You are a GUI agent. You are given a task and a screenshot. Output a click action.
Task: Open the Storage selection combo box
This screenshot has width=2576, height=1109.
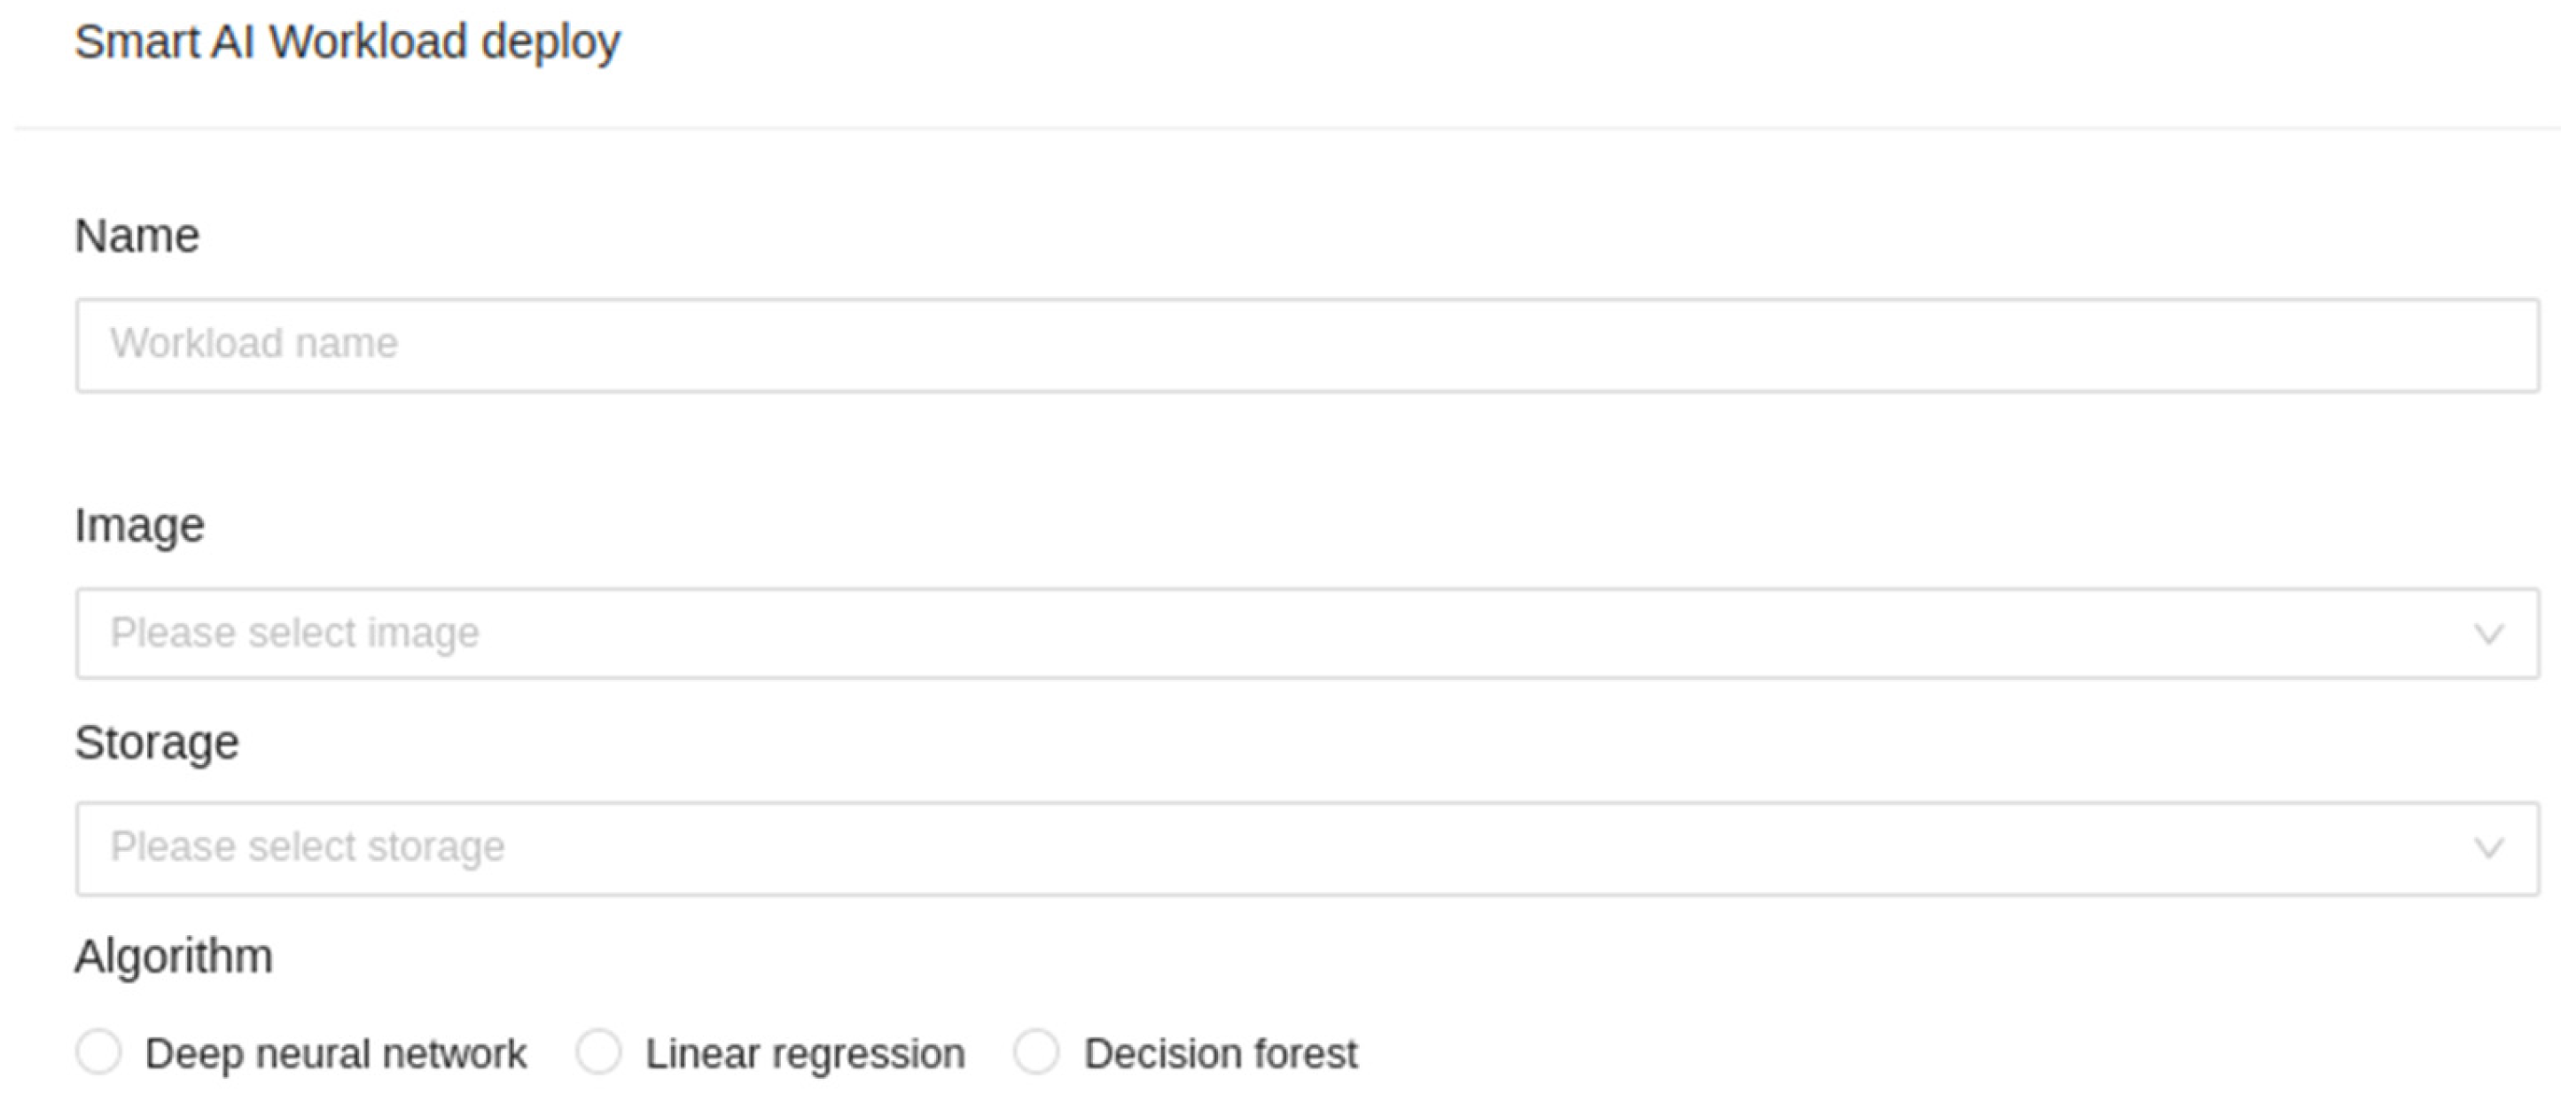tap(1306, 849)
